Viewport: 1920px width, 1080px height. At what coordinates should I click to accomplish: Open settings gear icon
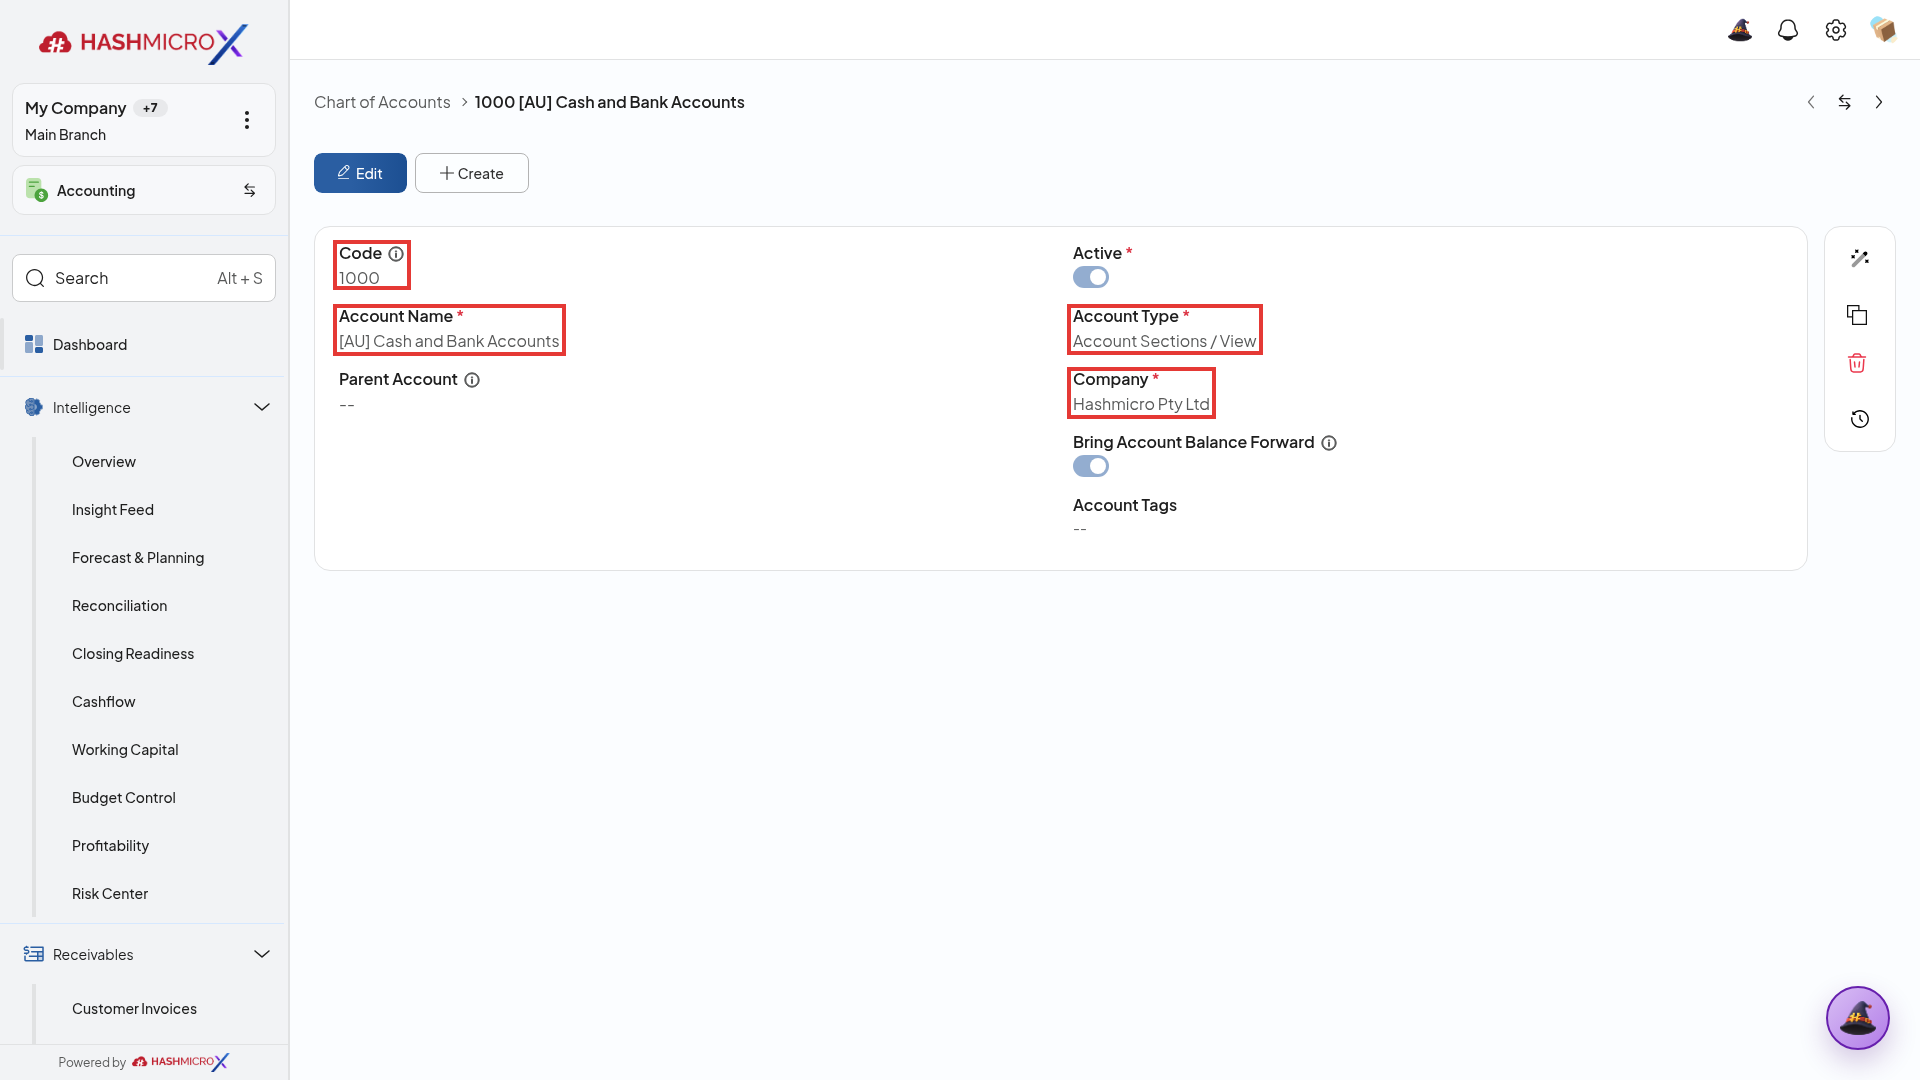(x=1836, y=30)
